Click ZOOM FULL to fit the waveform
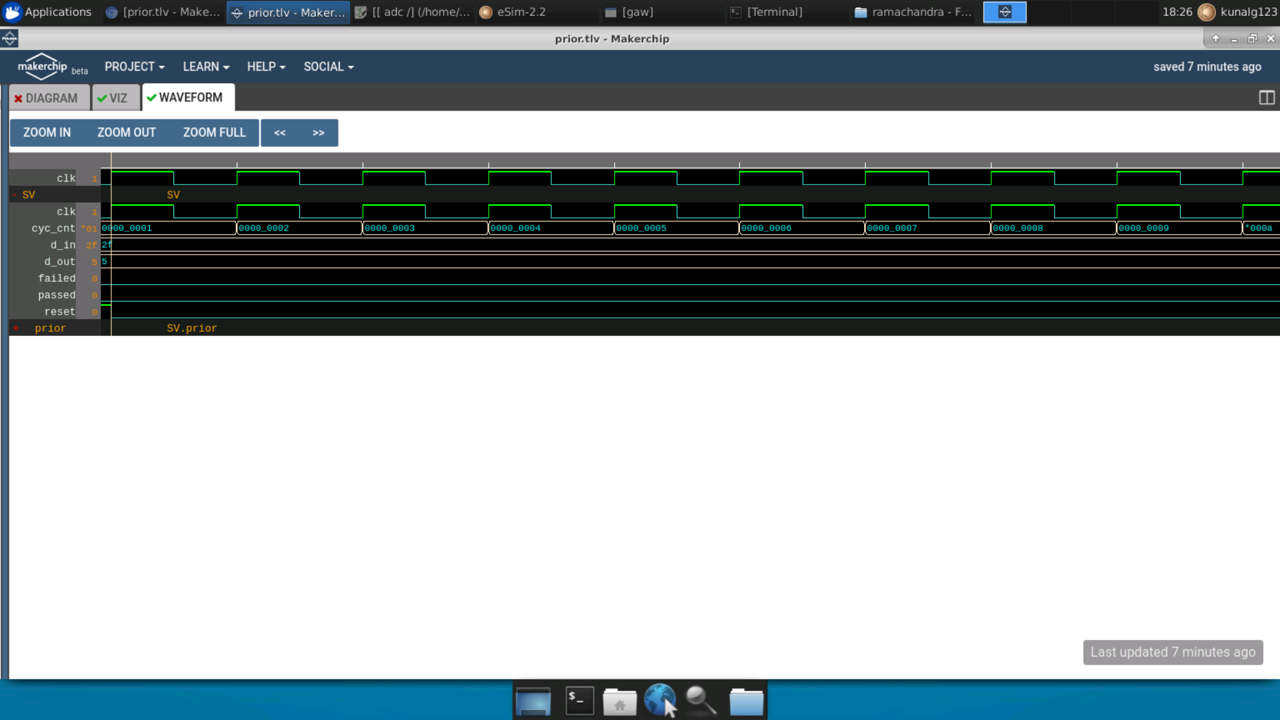 click(214, 132)
